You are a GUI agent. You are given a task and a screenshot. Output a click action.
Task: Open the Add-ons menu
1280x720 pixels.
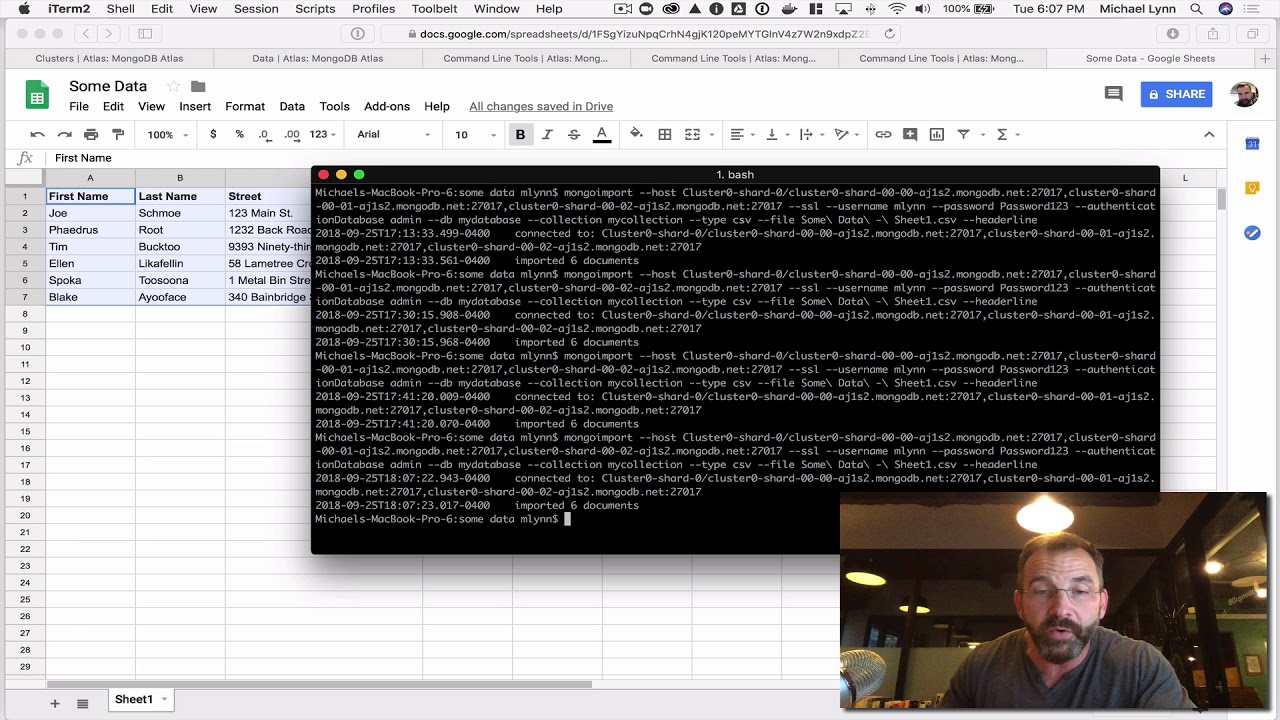387,106
